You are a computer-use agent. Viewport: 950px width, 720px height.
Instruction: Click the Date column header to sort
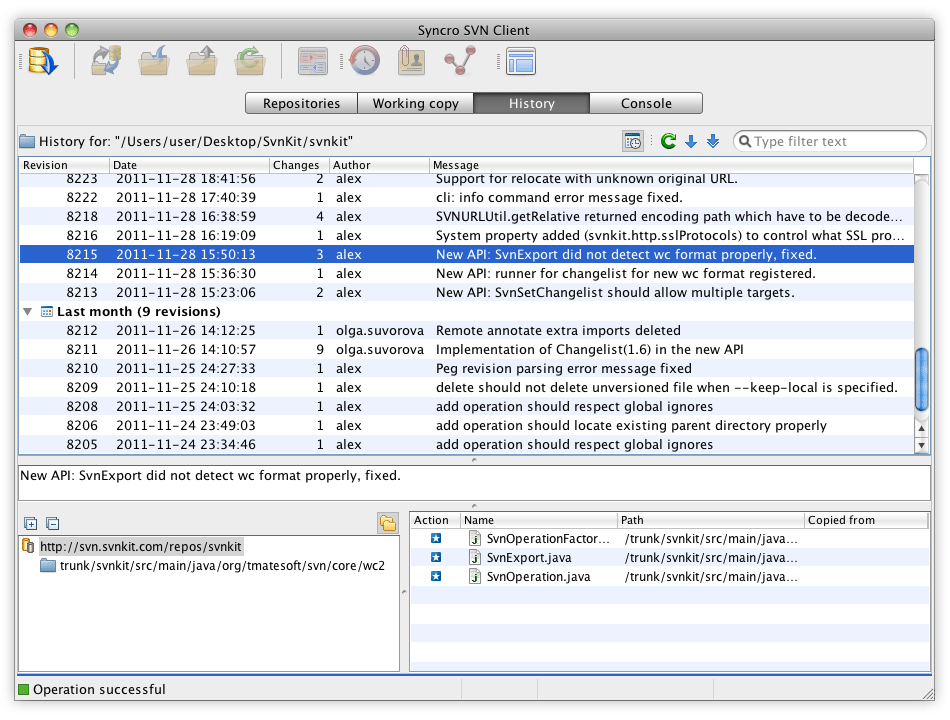190,165
